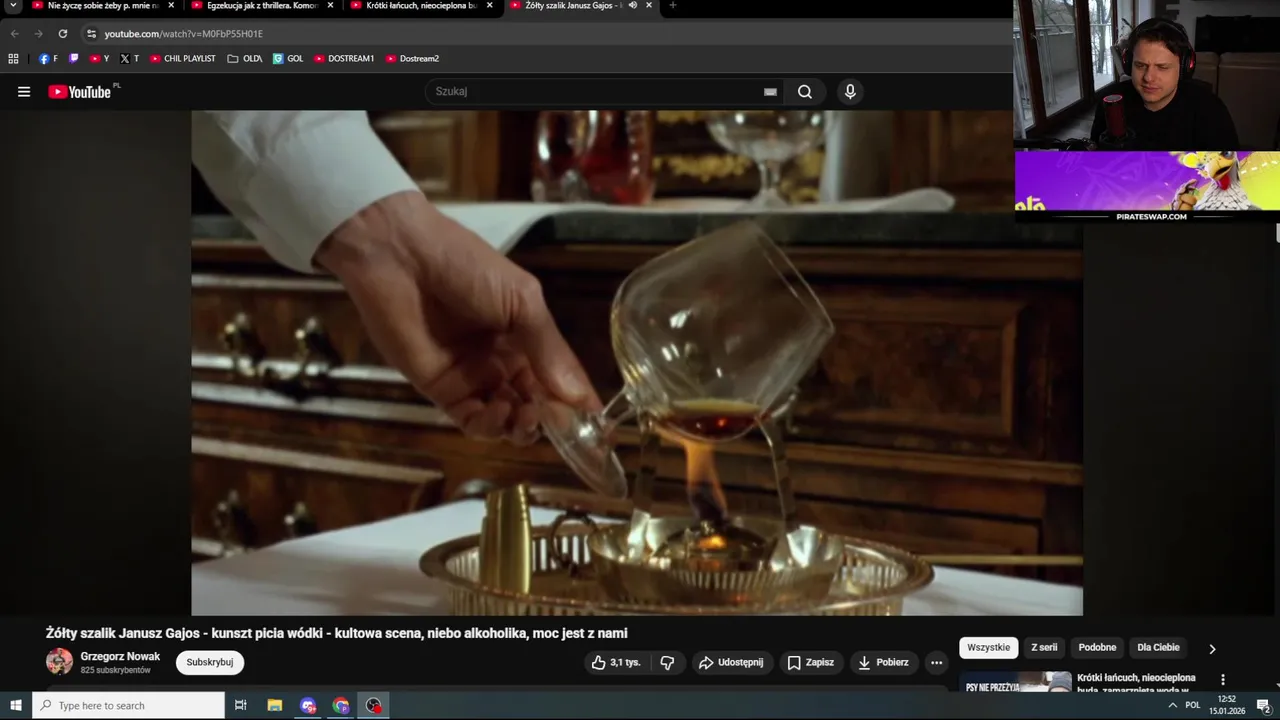Open options for Krótki łańcuch suggested video

coord(1222,680)
